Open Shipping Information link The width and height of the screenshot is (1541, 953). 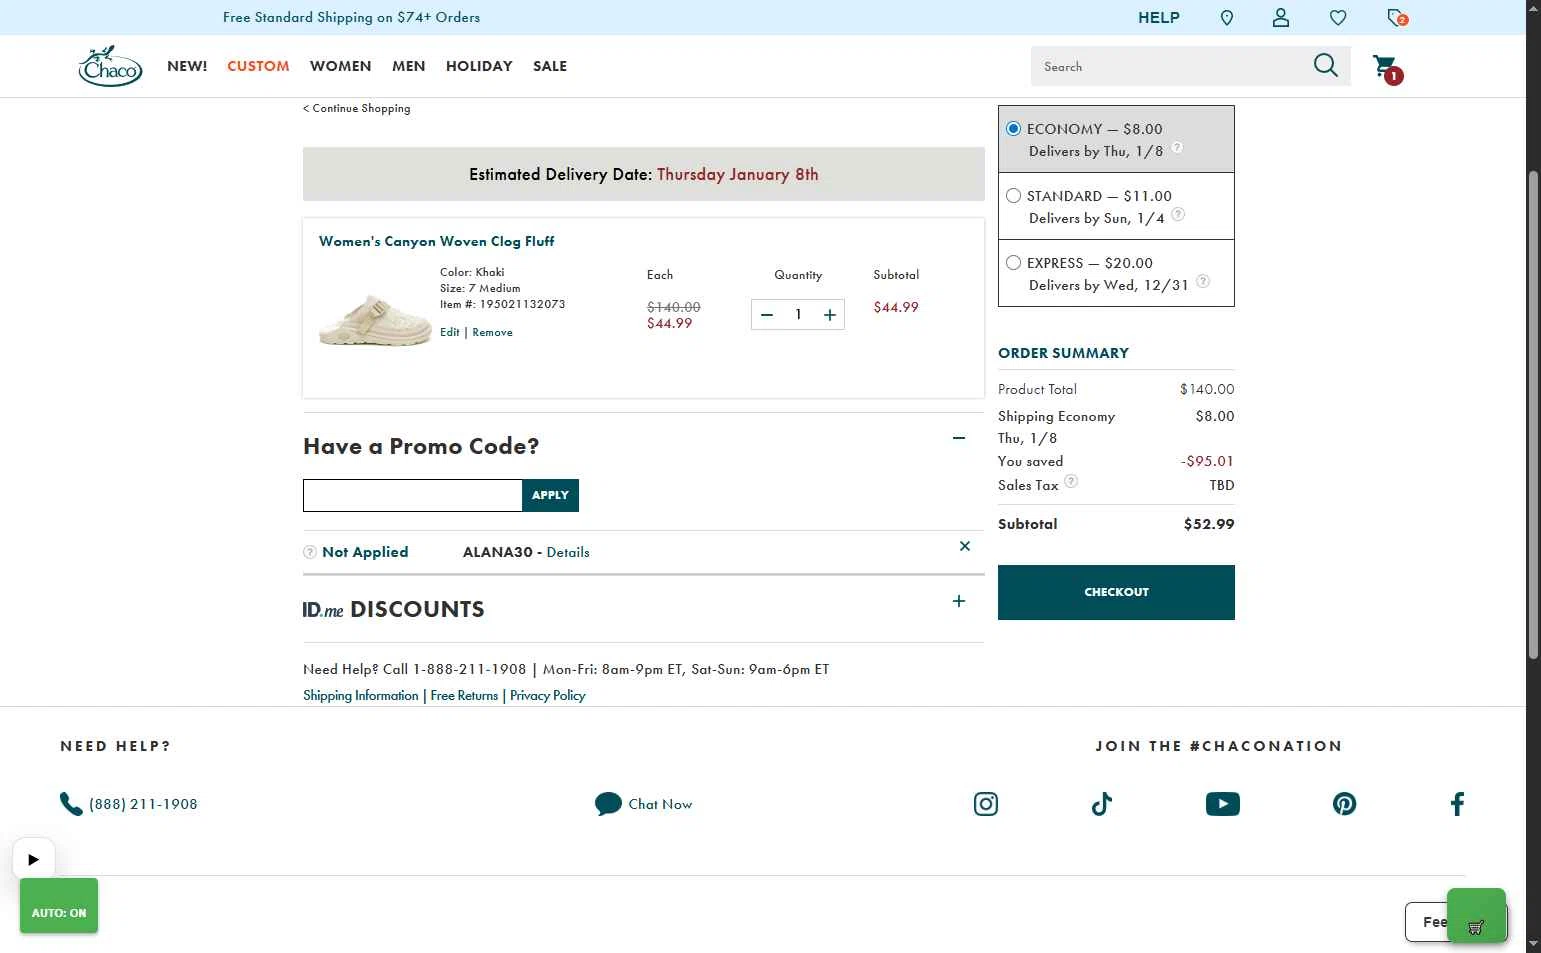coord(361,695)
